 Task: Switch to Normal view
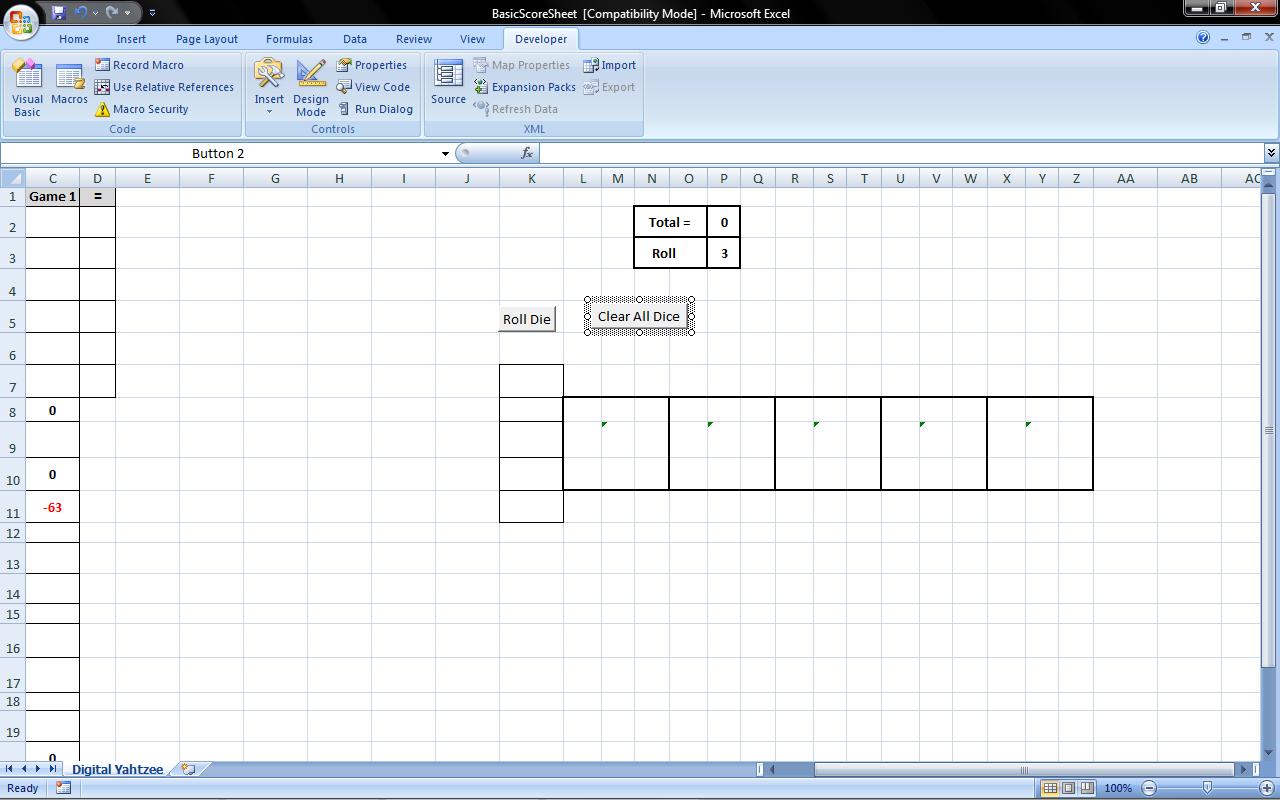[1050, 788]
